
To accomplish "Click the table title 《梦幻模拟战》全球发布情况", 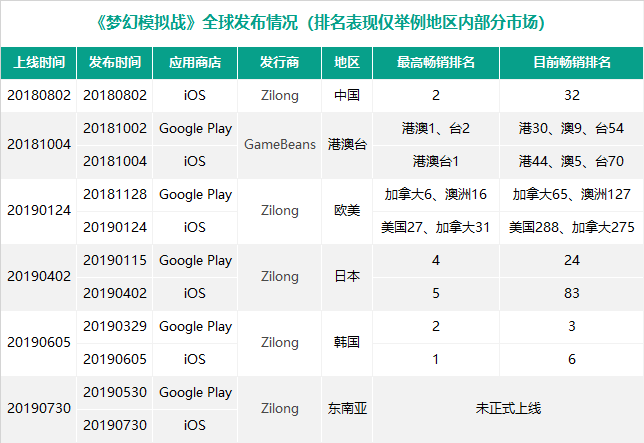I will click(x=322, y=21).
